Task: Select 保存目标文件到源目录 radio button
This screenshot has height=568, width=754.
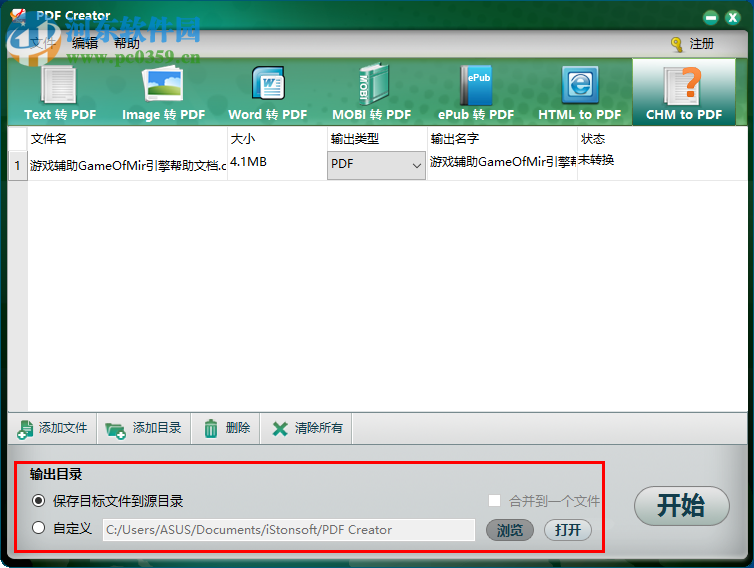Action: pyautogui.click(x=38, y=501)
